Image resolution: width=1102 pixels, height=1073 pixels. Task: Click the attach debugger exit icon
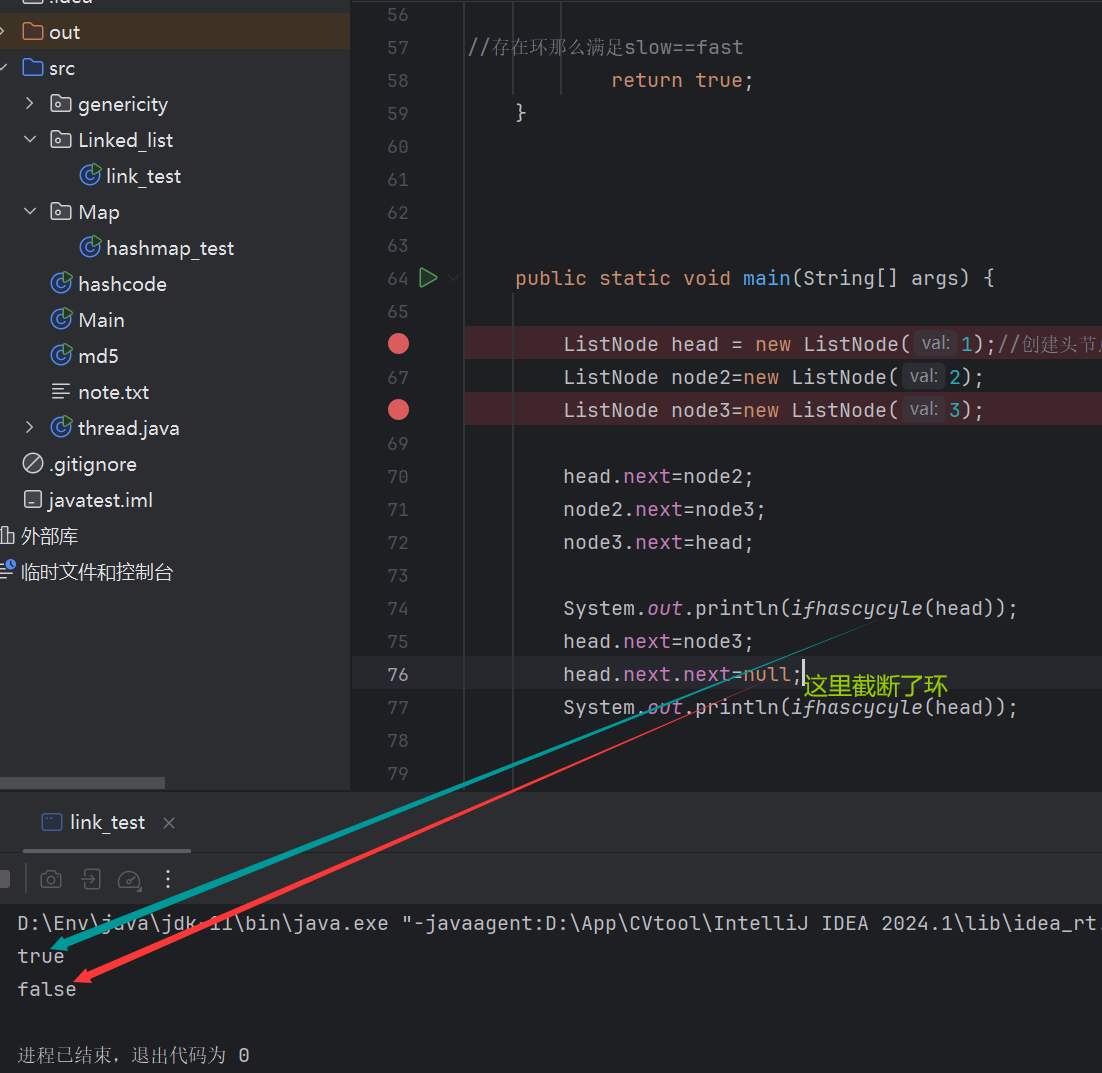pos(91,879)
